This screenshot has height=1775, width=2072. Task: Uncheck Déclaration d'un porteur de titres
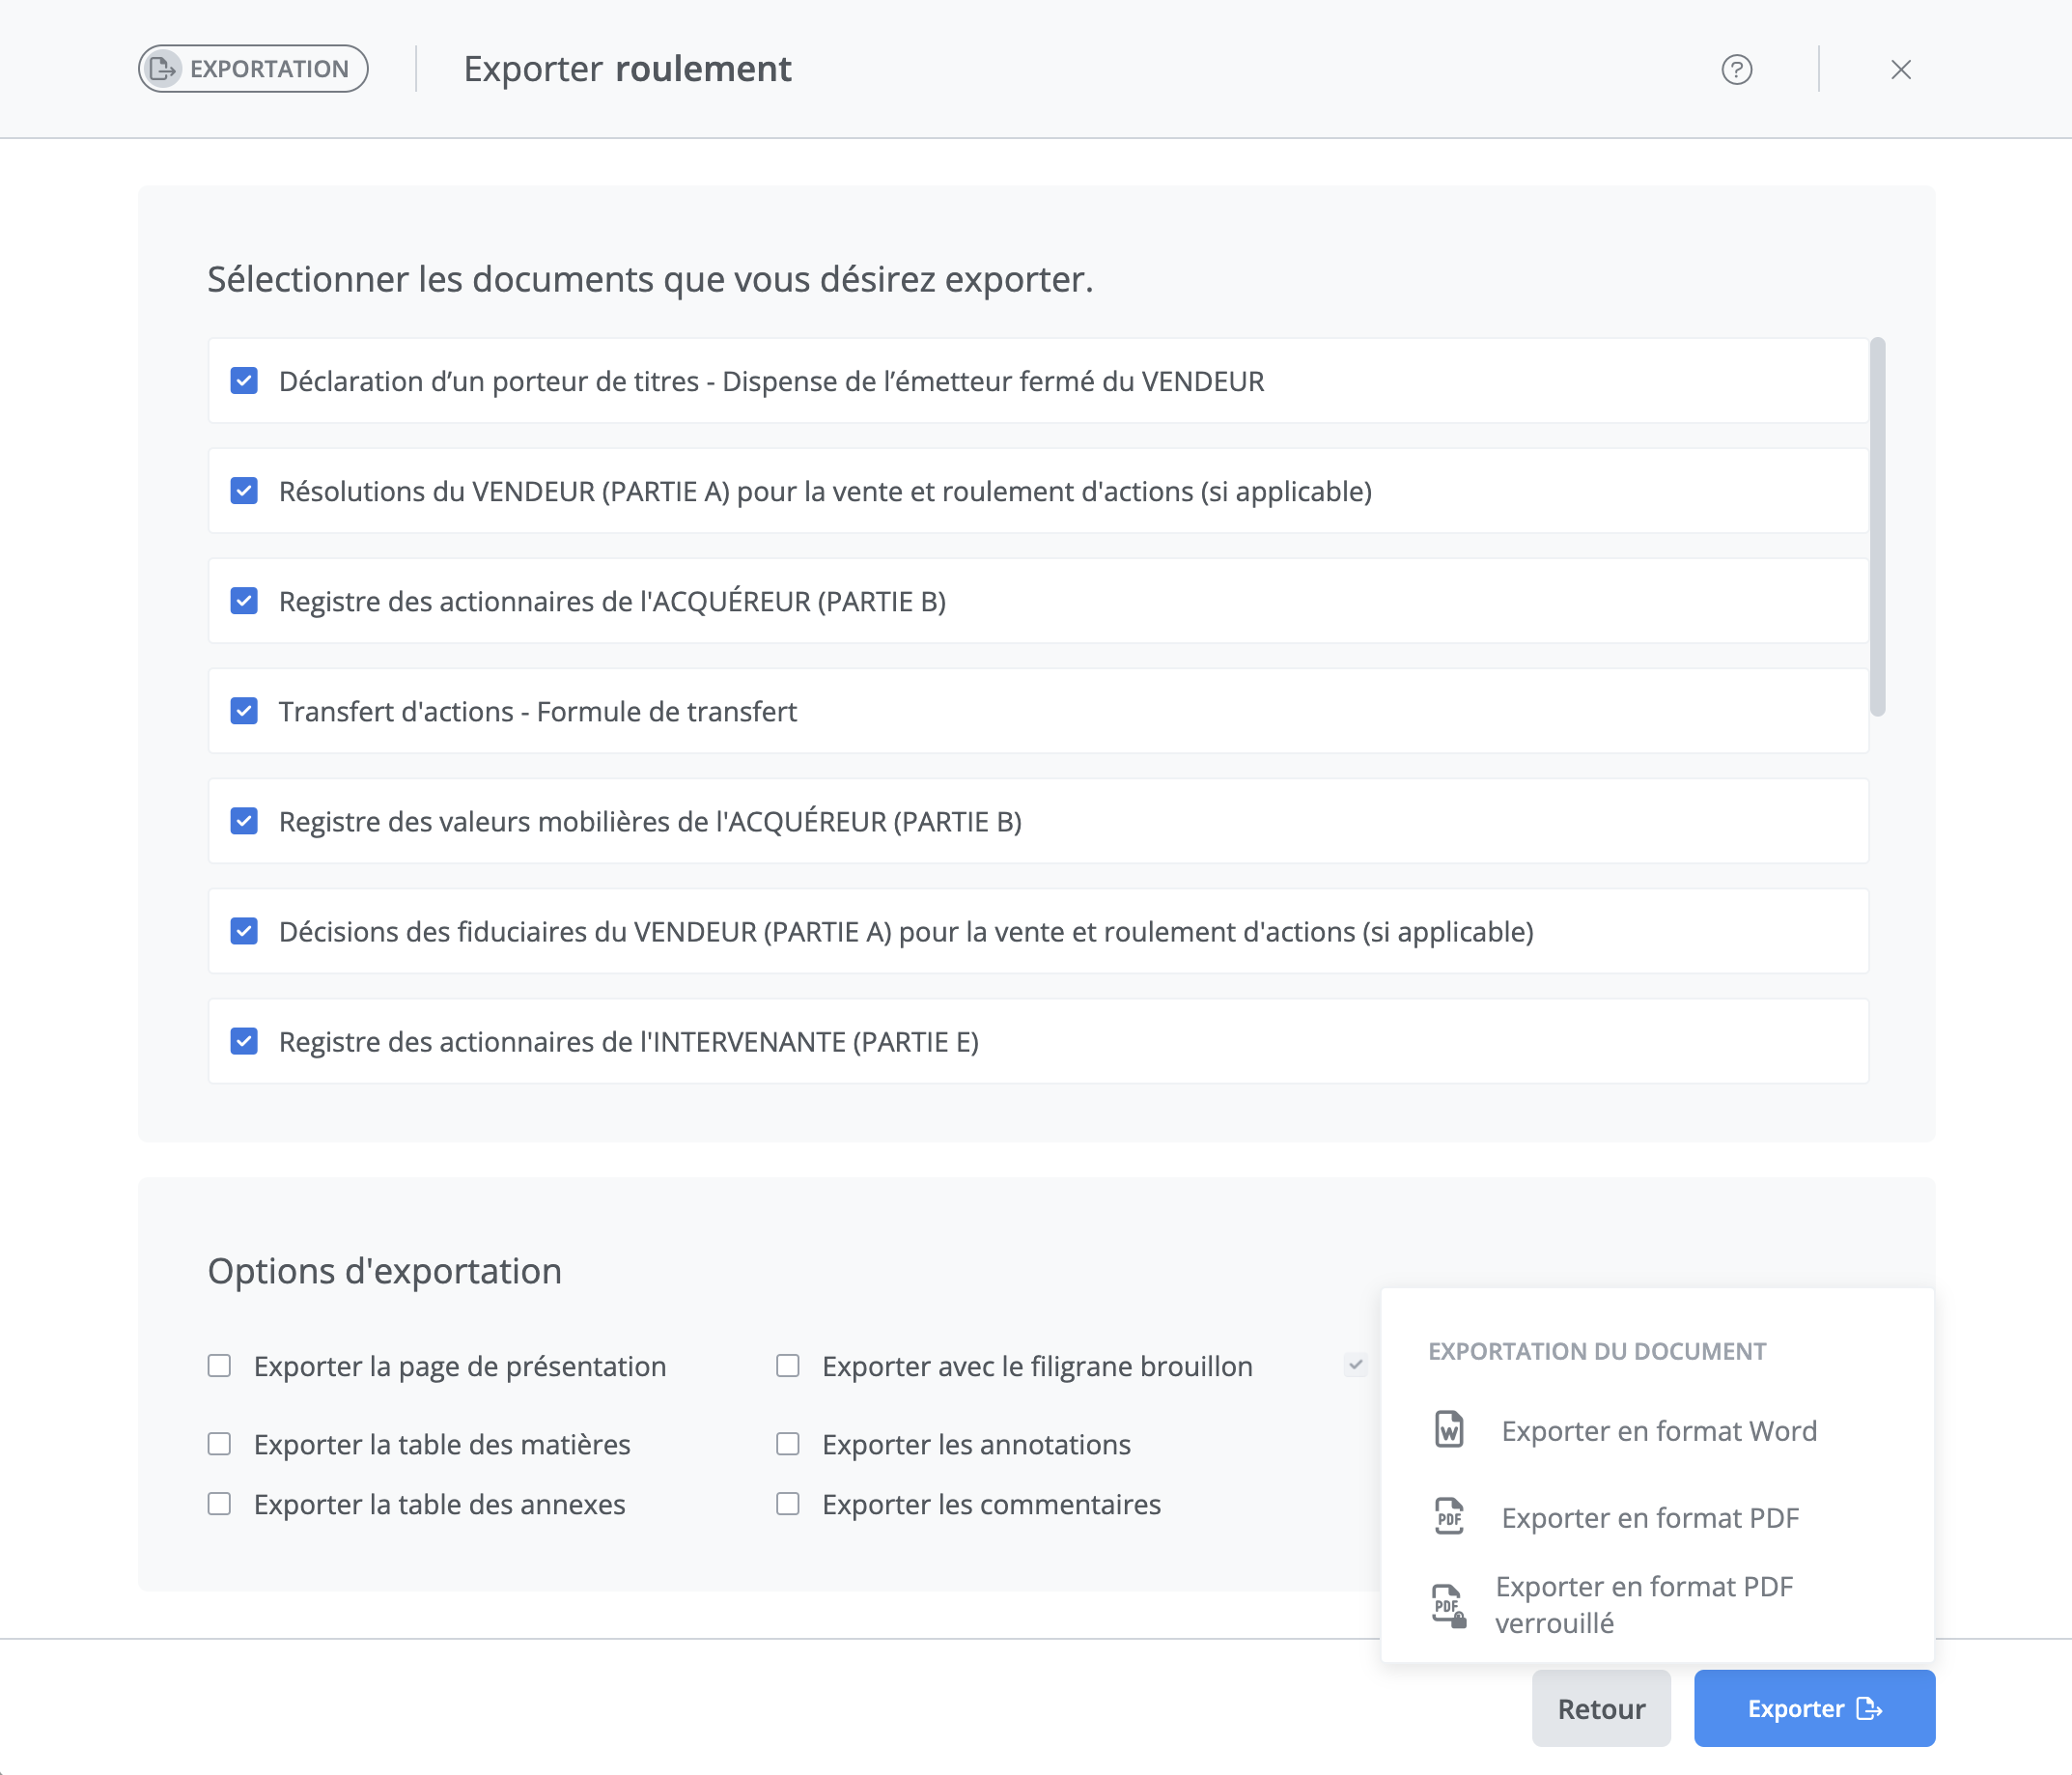pyautogui.click(x=244, y=381)
